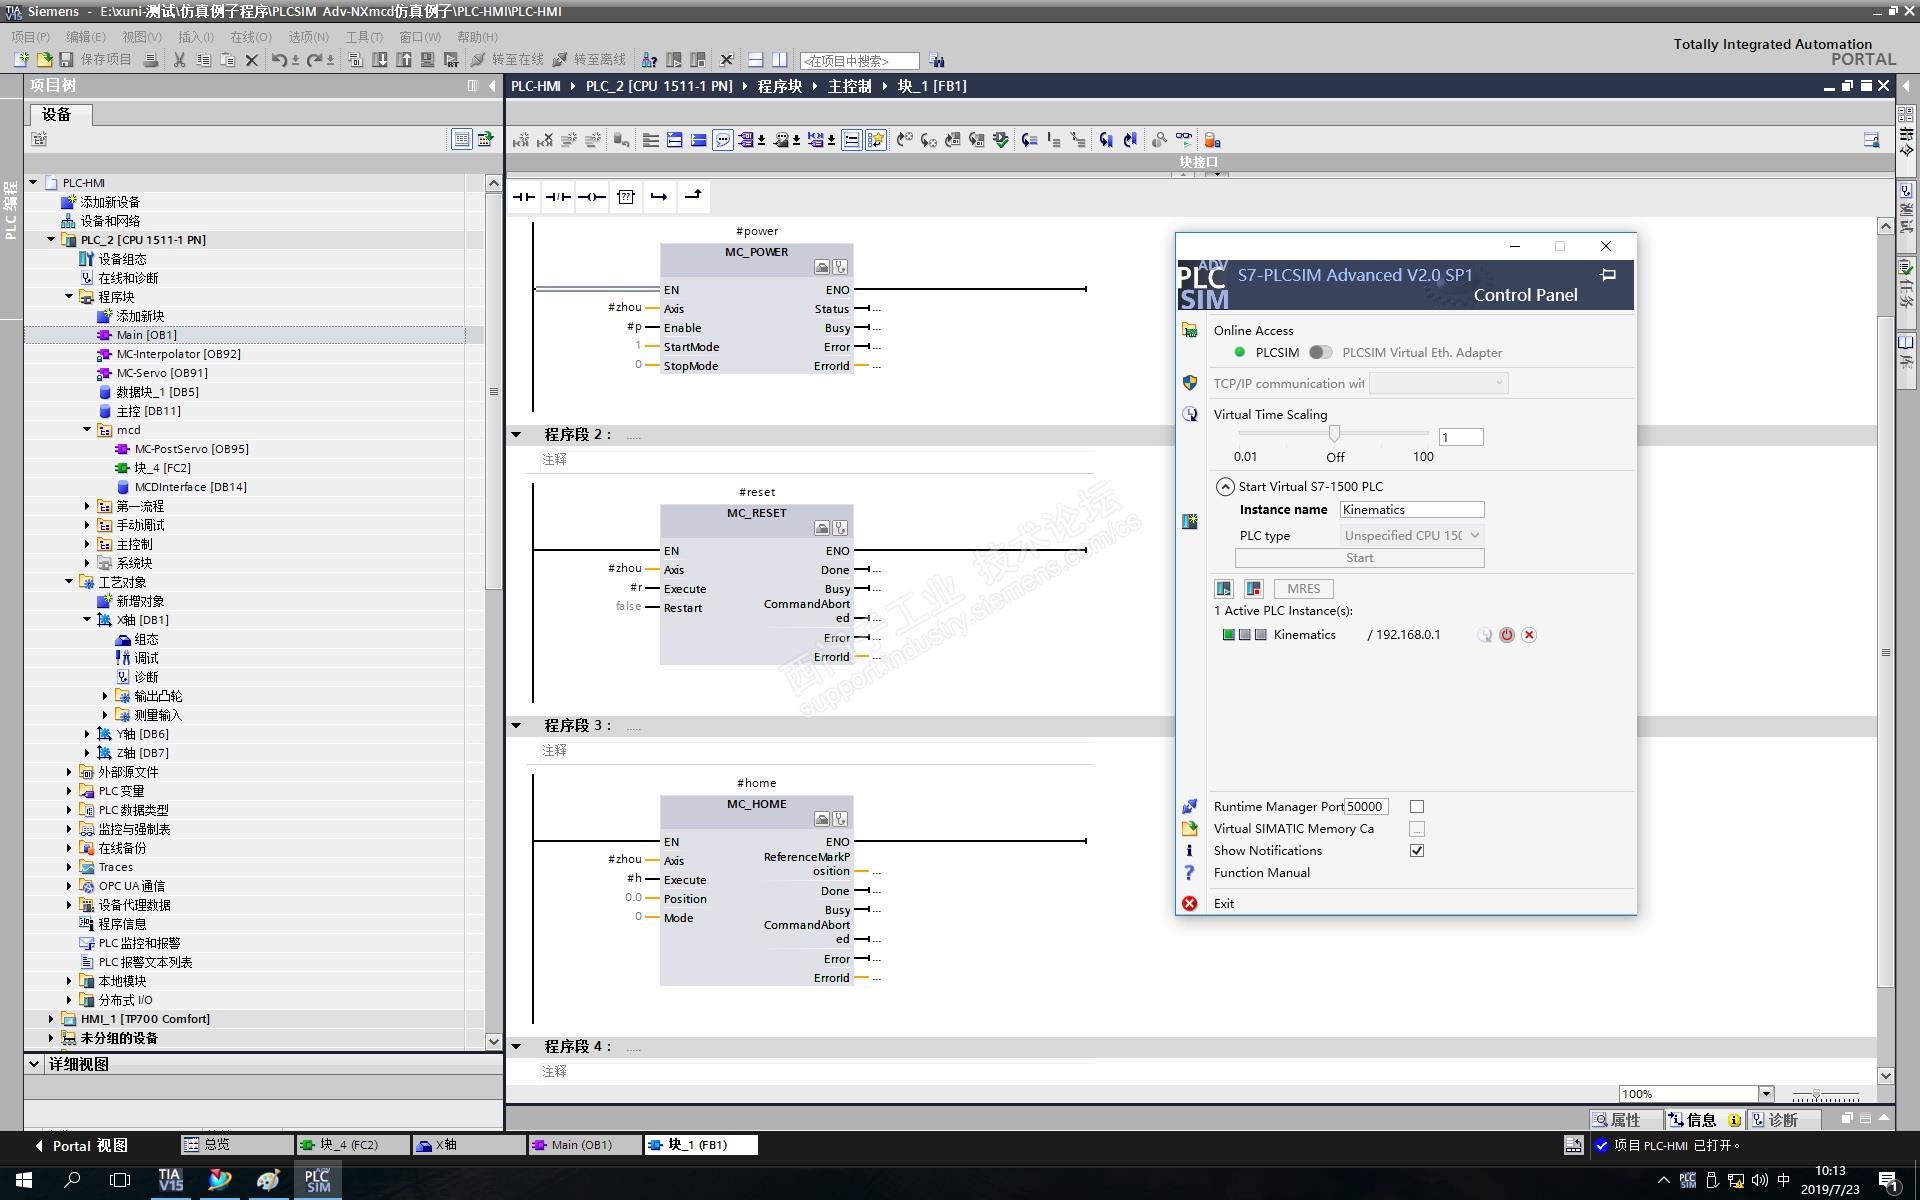Click the Start button for virtual PLC

pos(1359,558)
